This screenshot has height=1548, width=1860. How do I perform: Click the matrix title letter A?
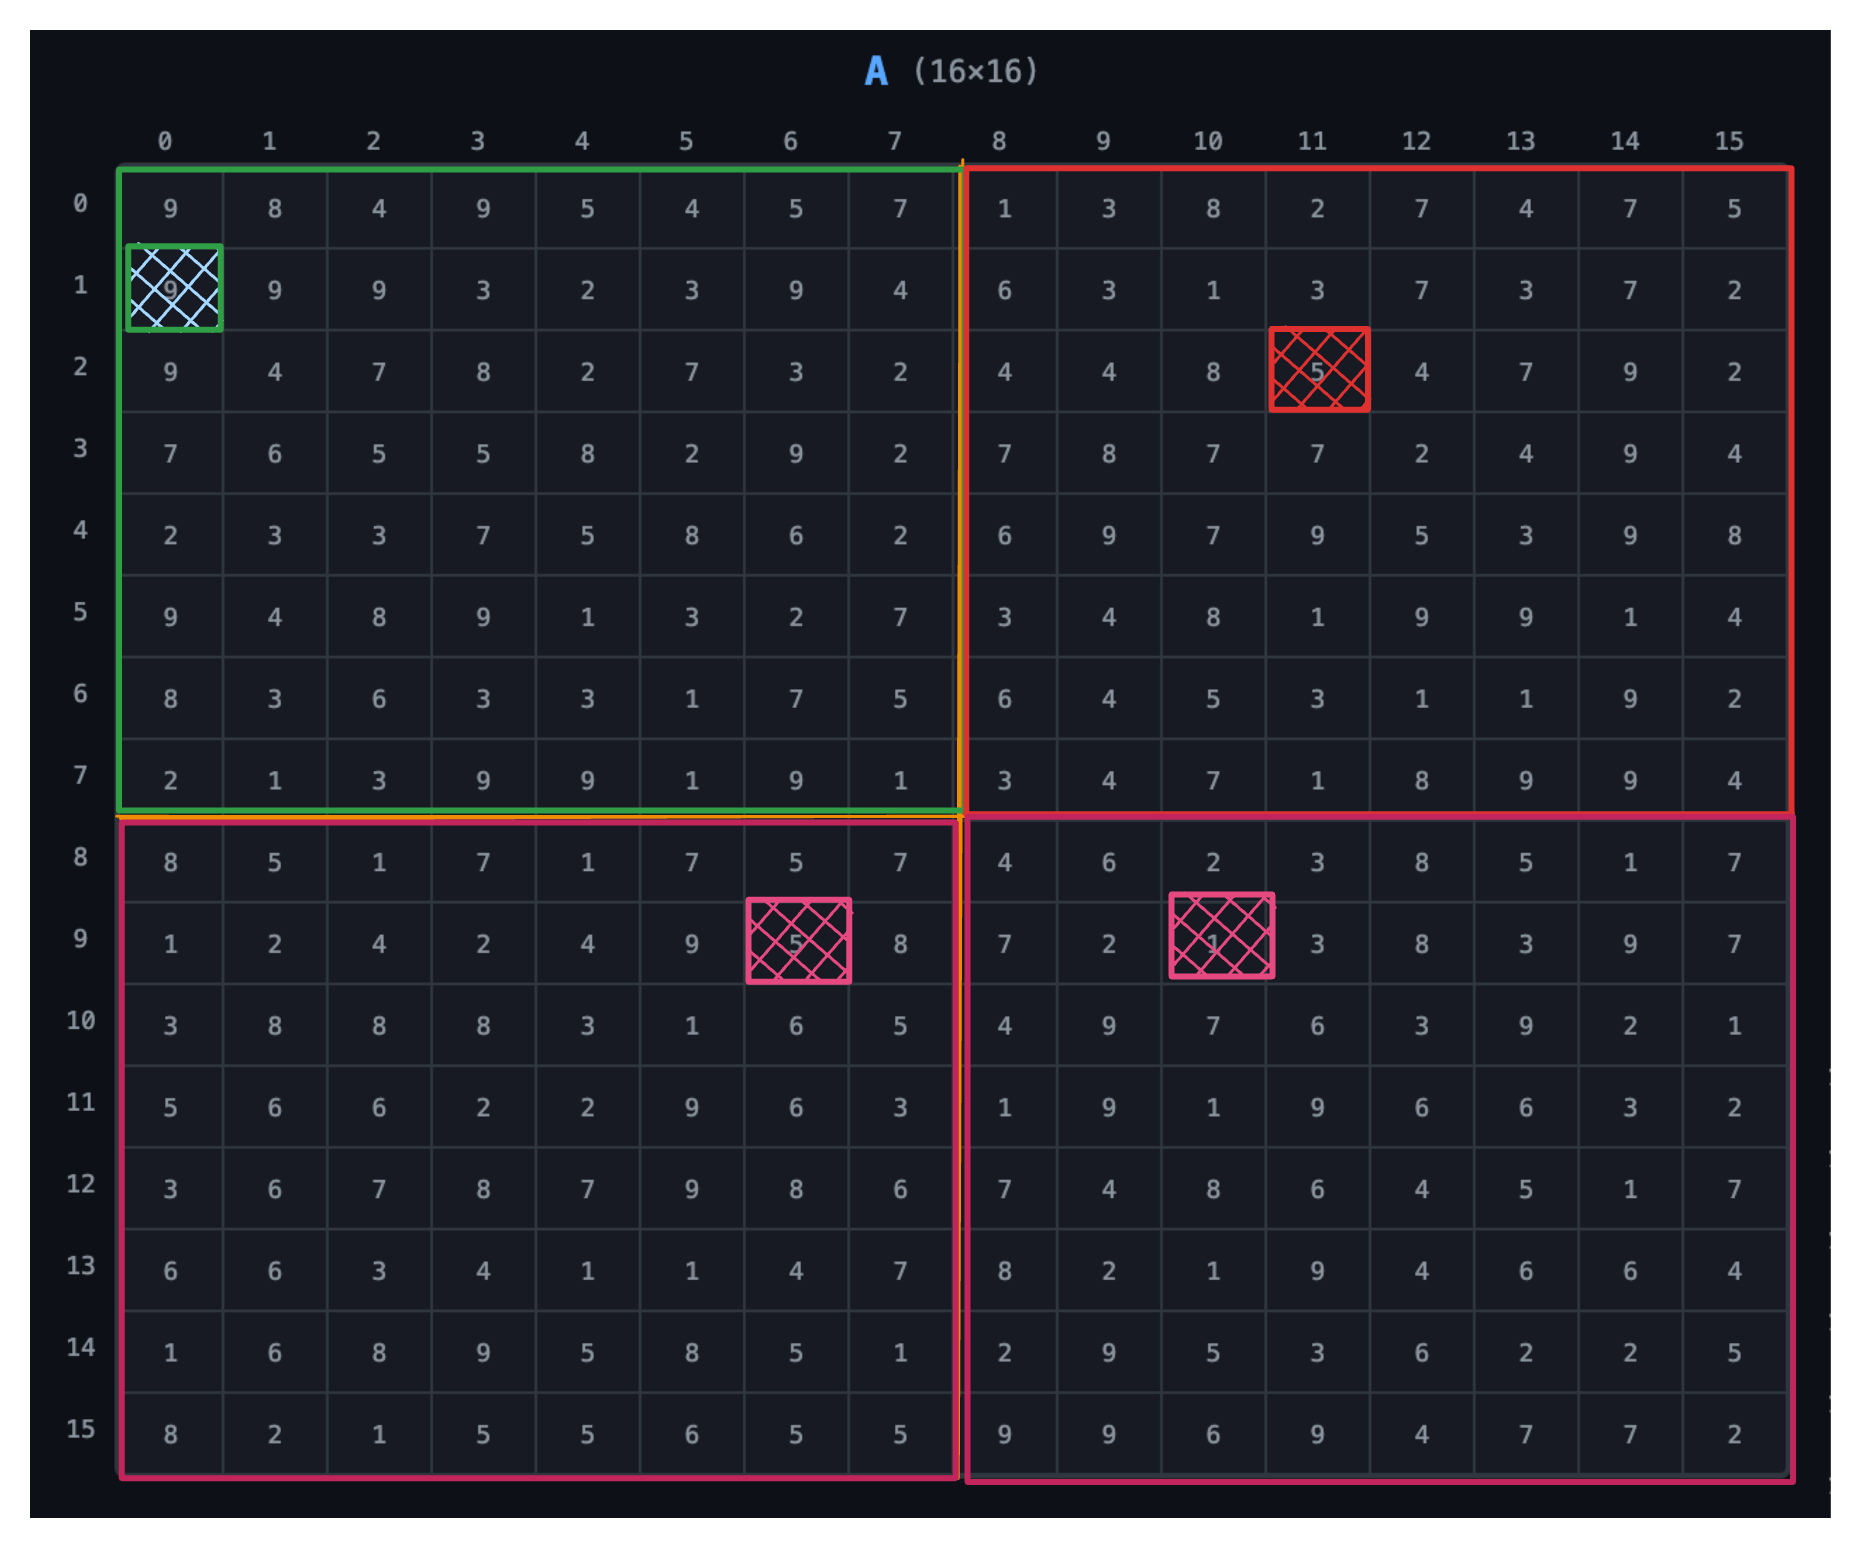(x=876, y=72)
